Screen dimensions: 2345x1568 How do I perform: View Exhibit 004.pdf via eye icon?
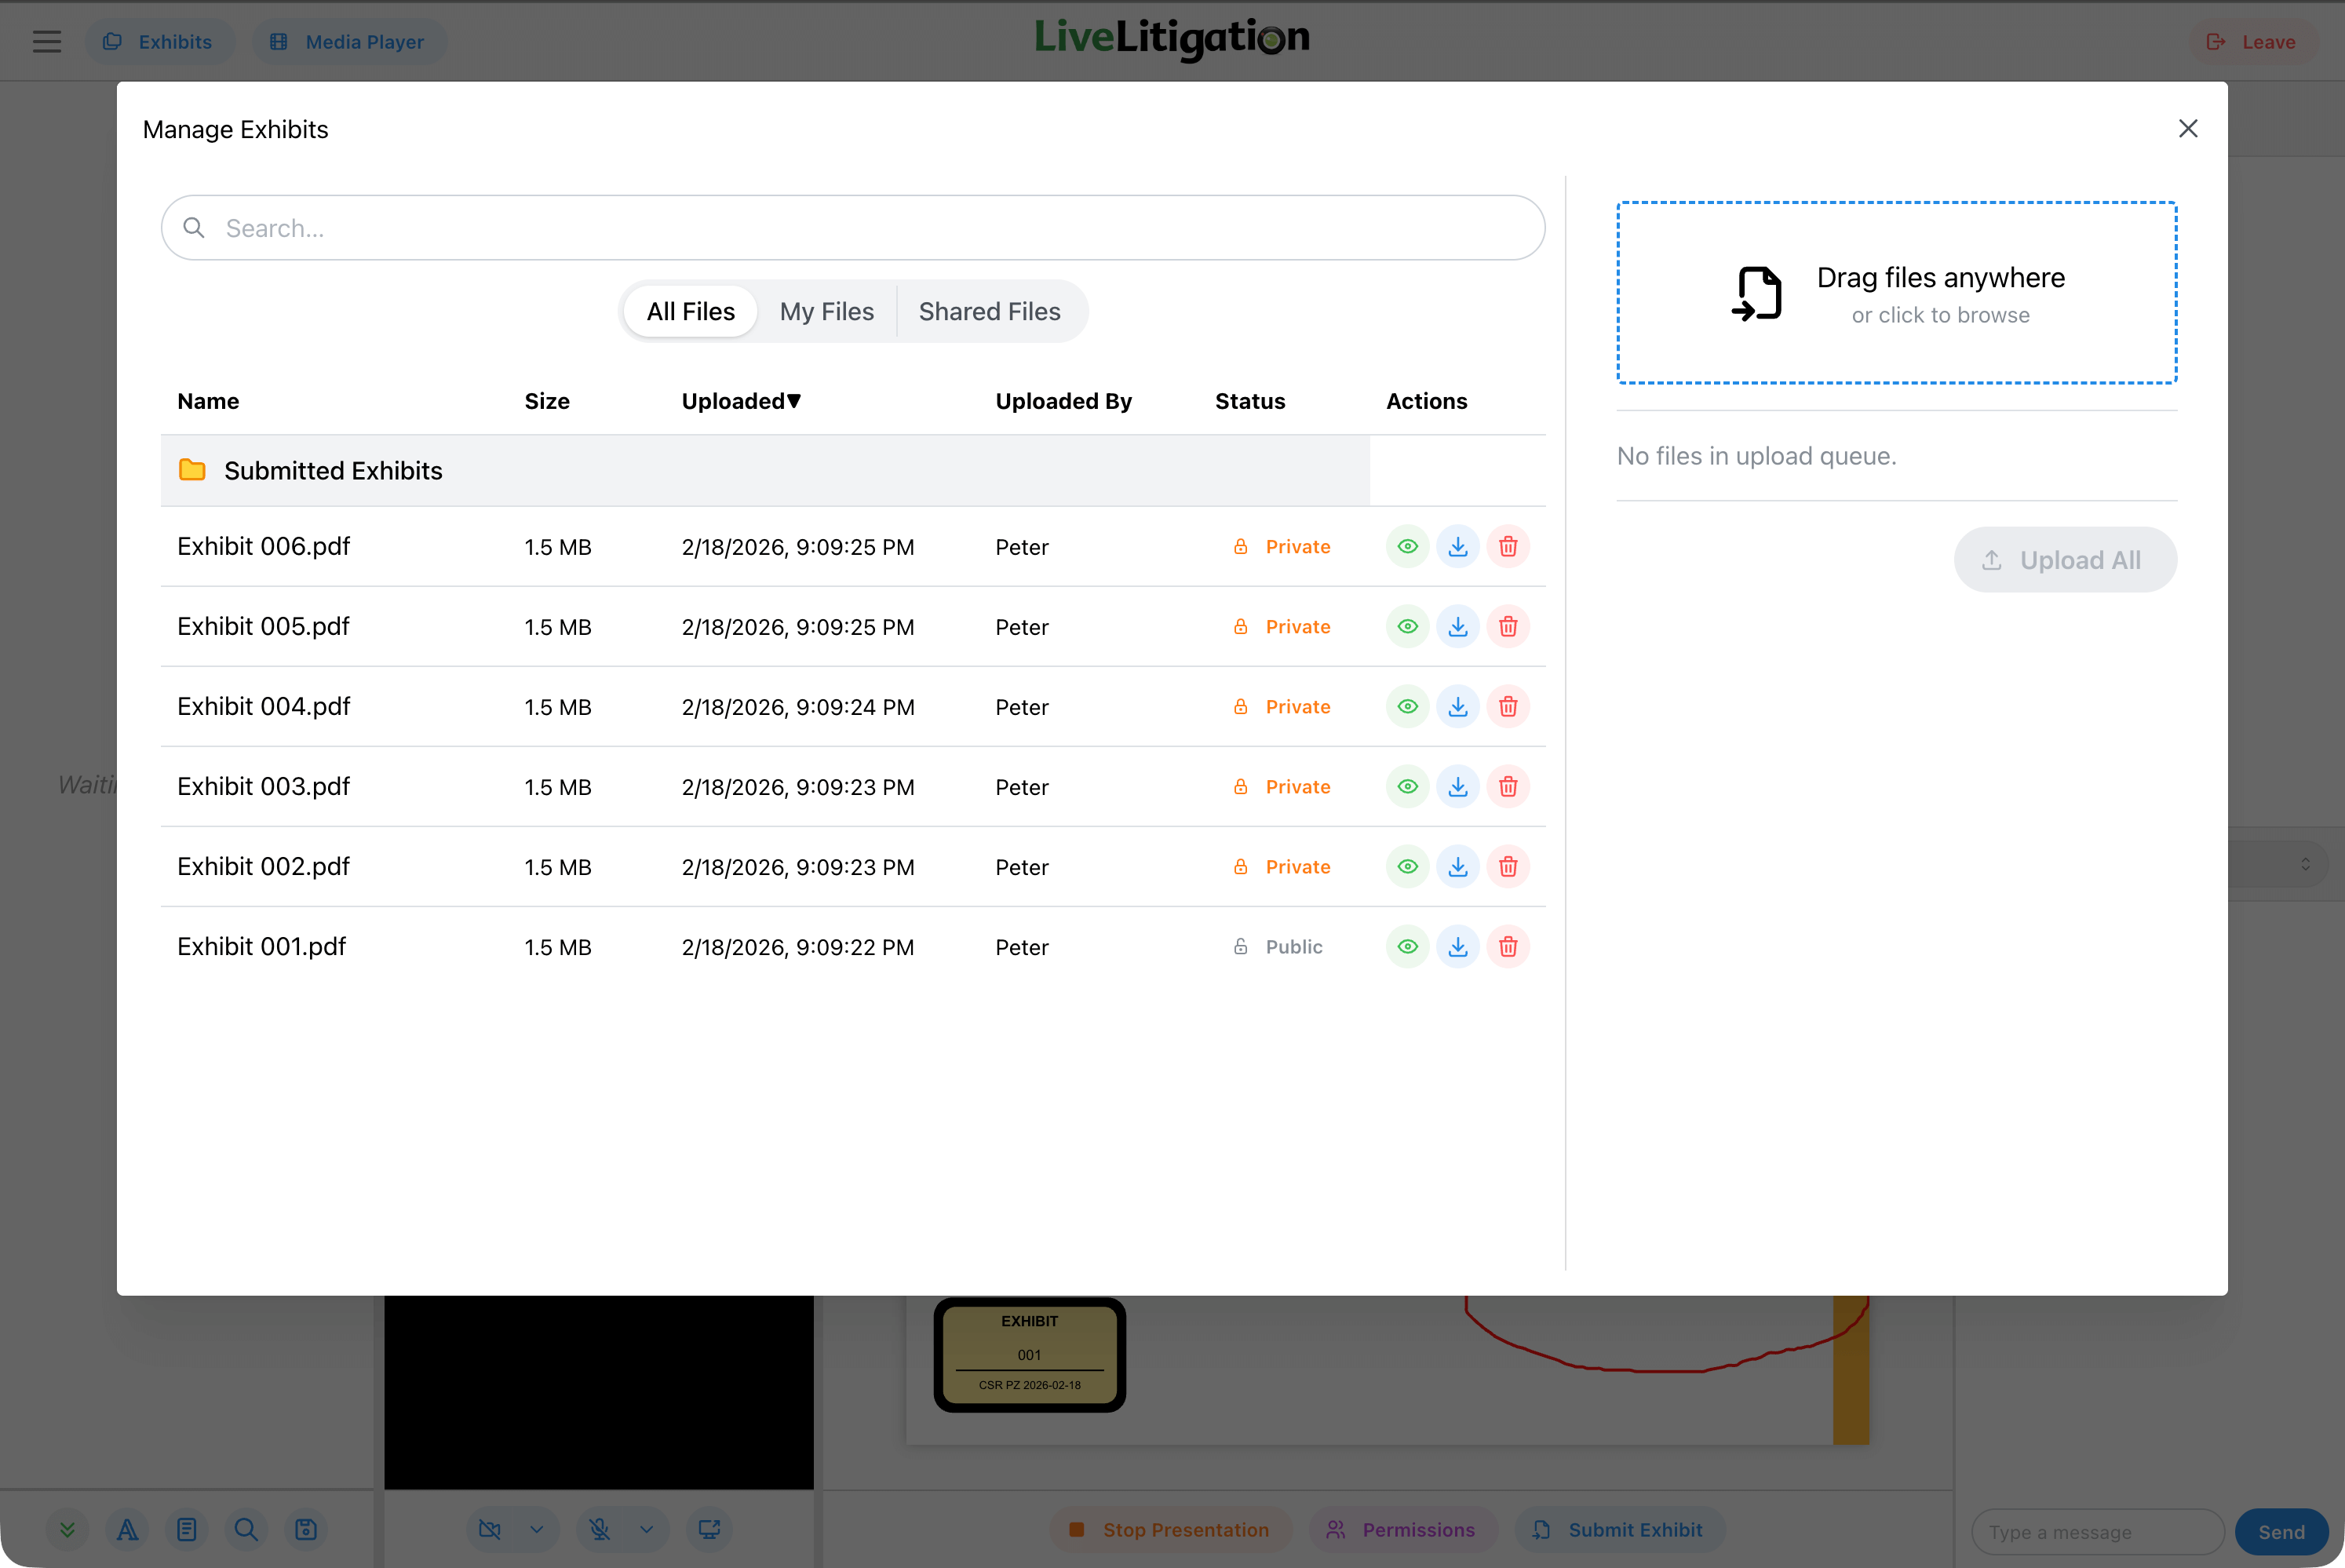coord(1407,706)
